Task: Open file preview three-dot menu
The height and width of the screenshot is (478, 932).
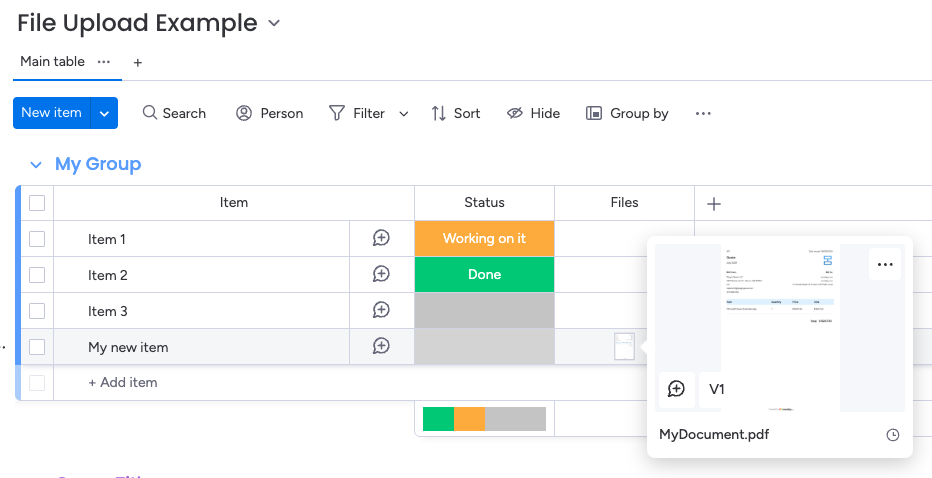Action: (x=884, y=265)
